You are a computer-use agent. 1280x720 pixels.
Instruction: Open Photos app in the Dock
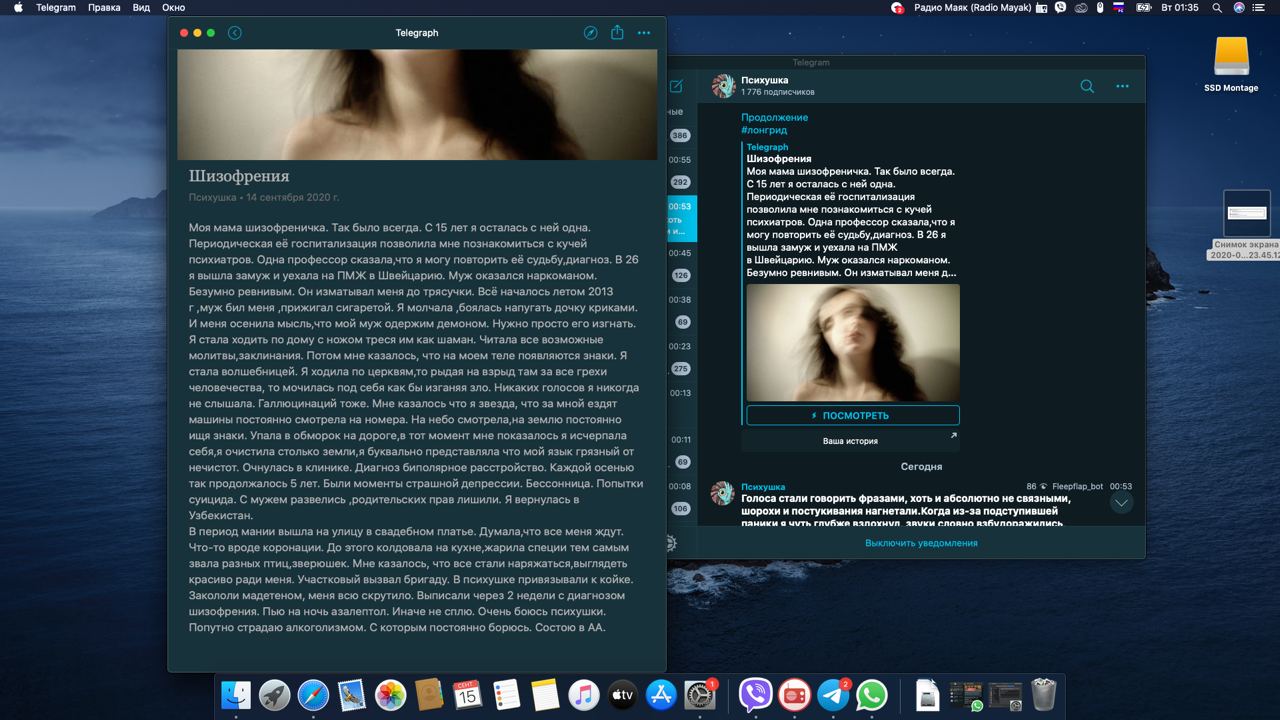(x=390, y=695)
